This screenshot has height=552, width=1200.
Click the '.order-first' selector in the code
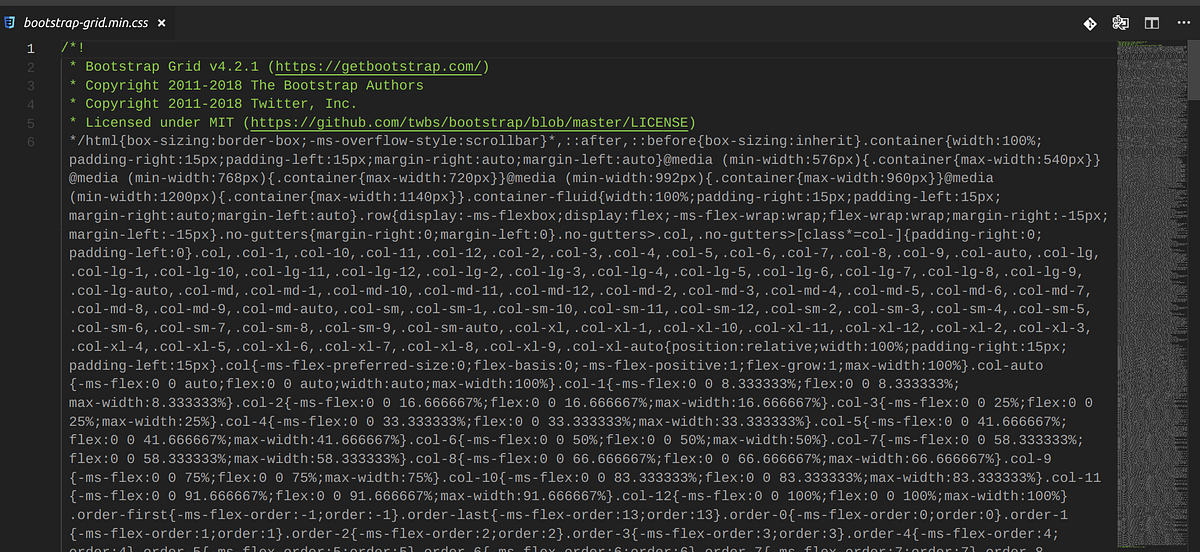(x=119, y=515)
